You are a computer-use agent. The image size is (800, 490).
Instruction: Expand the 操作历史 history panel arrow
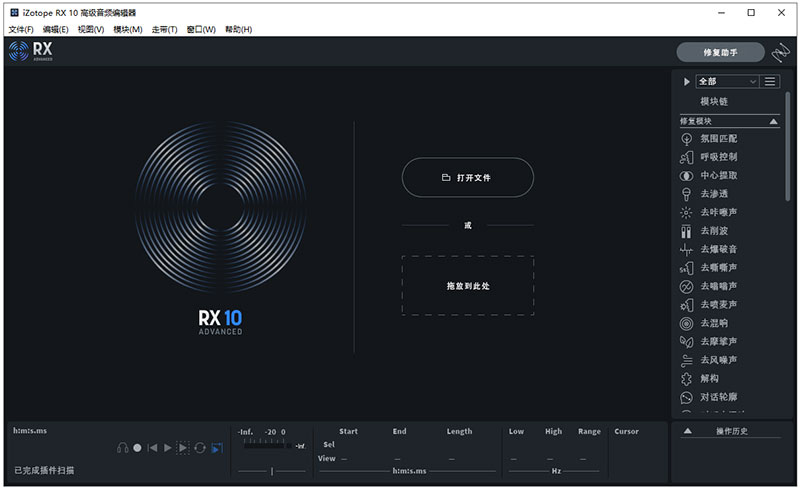pos(688,431)
